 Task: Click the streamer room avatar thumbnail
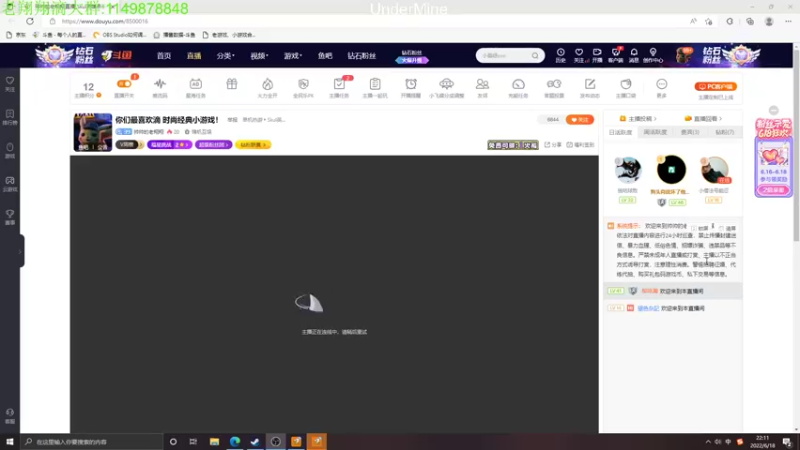pyautogui.click(x=93, y=132)
